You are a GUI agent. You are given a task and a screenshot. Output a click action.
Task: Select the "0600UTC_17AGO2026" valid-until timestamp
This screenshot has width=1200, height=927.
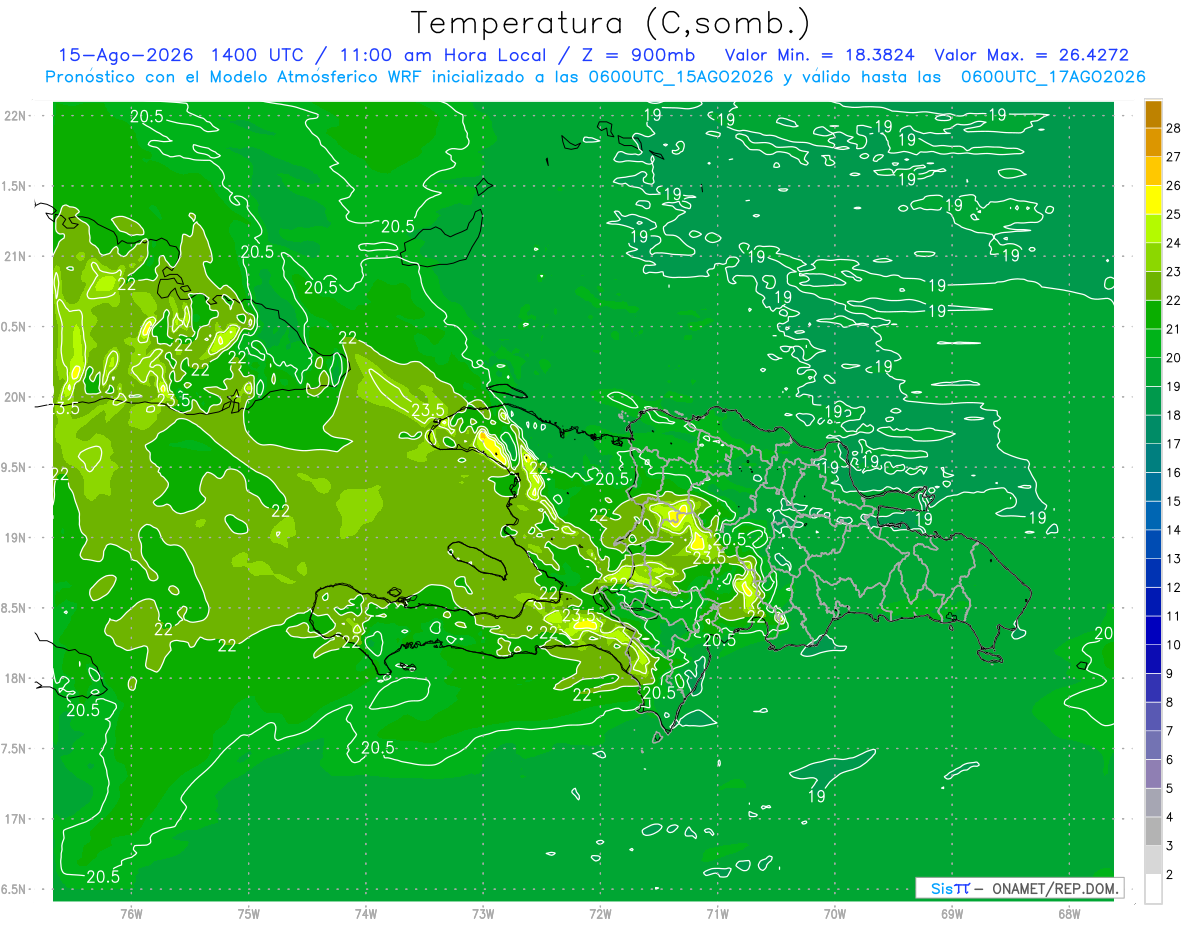1053,77
